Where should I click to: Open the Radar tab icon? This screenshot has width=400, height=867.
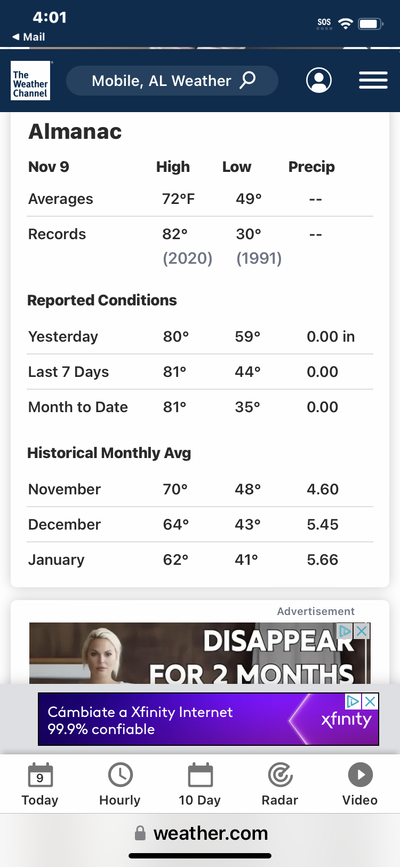click(280, 784)
